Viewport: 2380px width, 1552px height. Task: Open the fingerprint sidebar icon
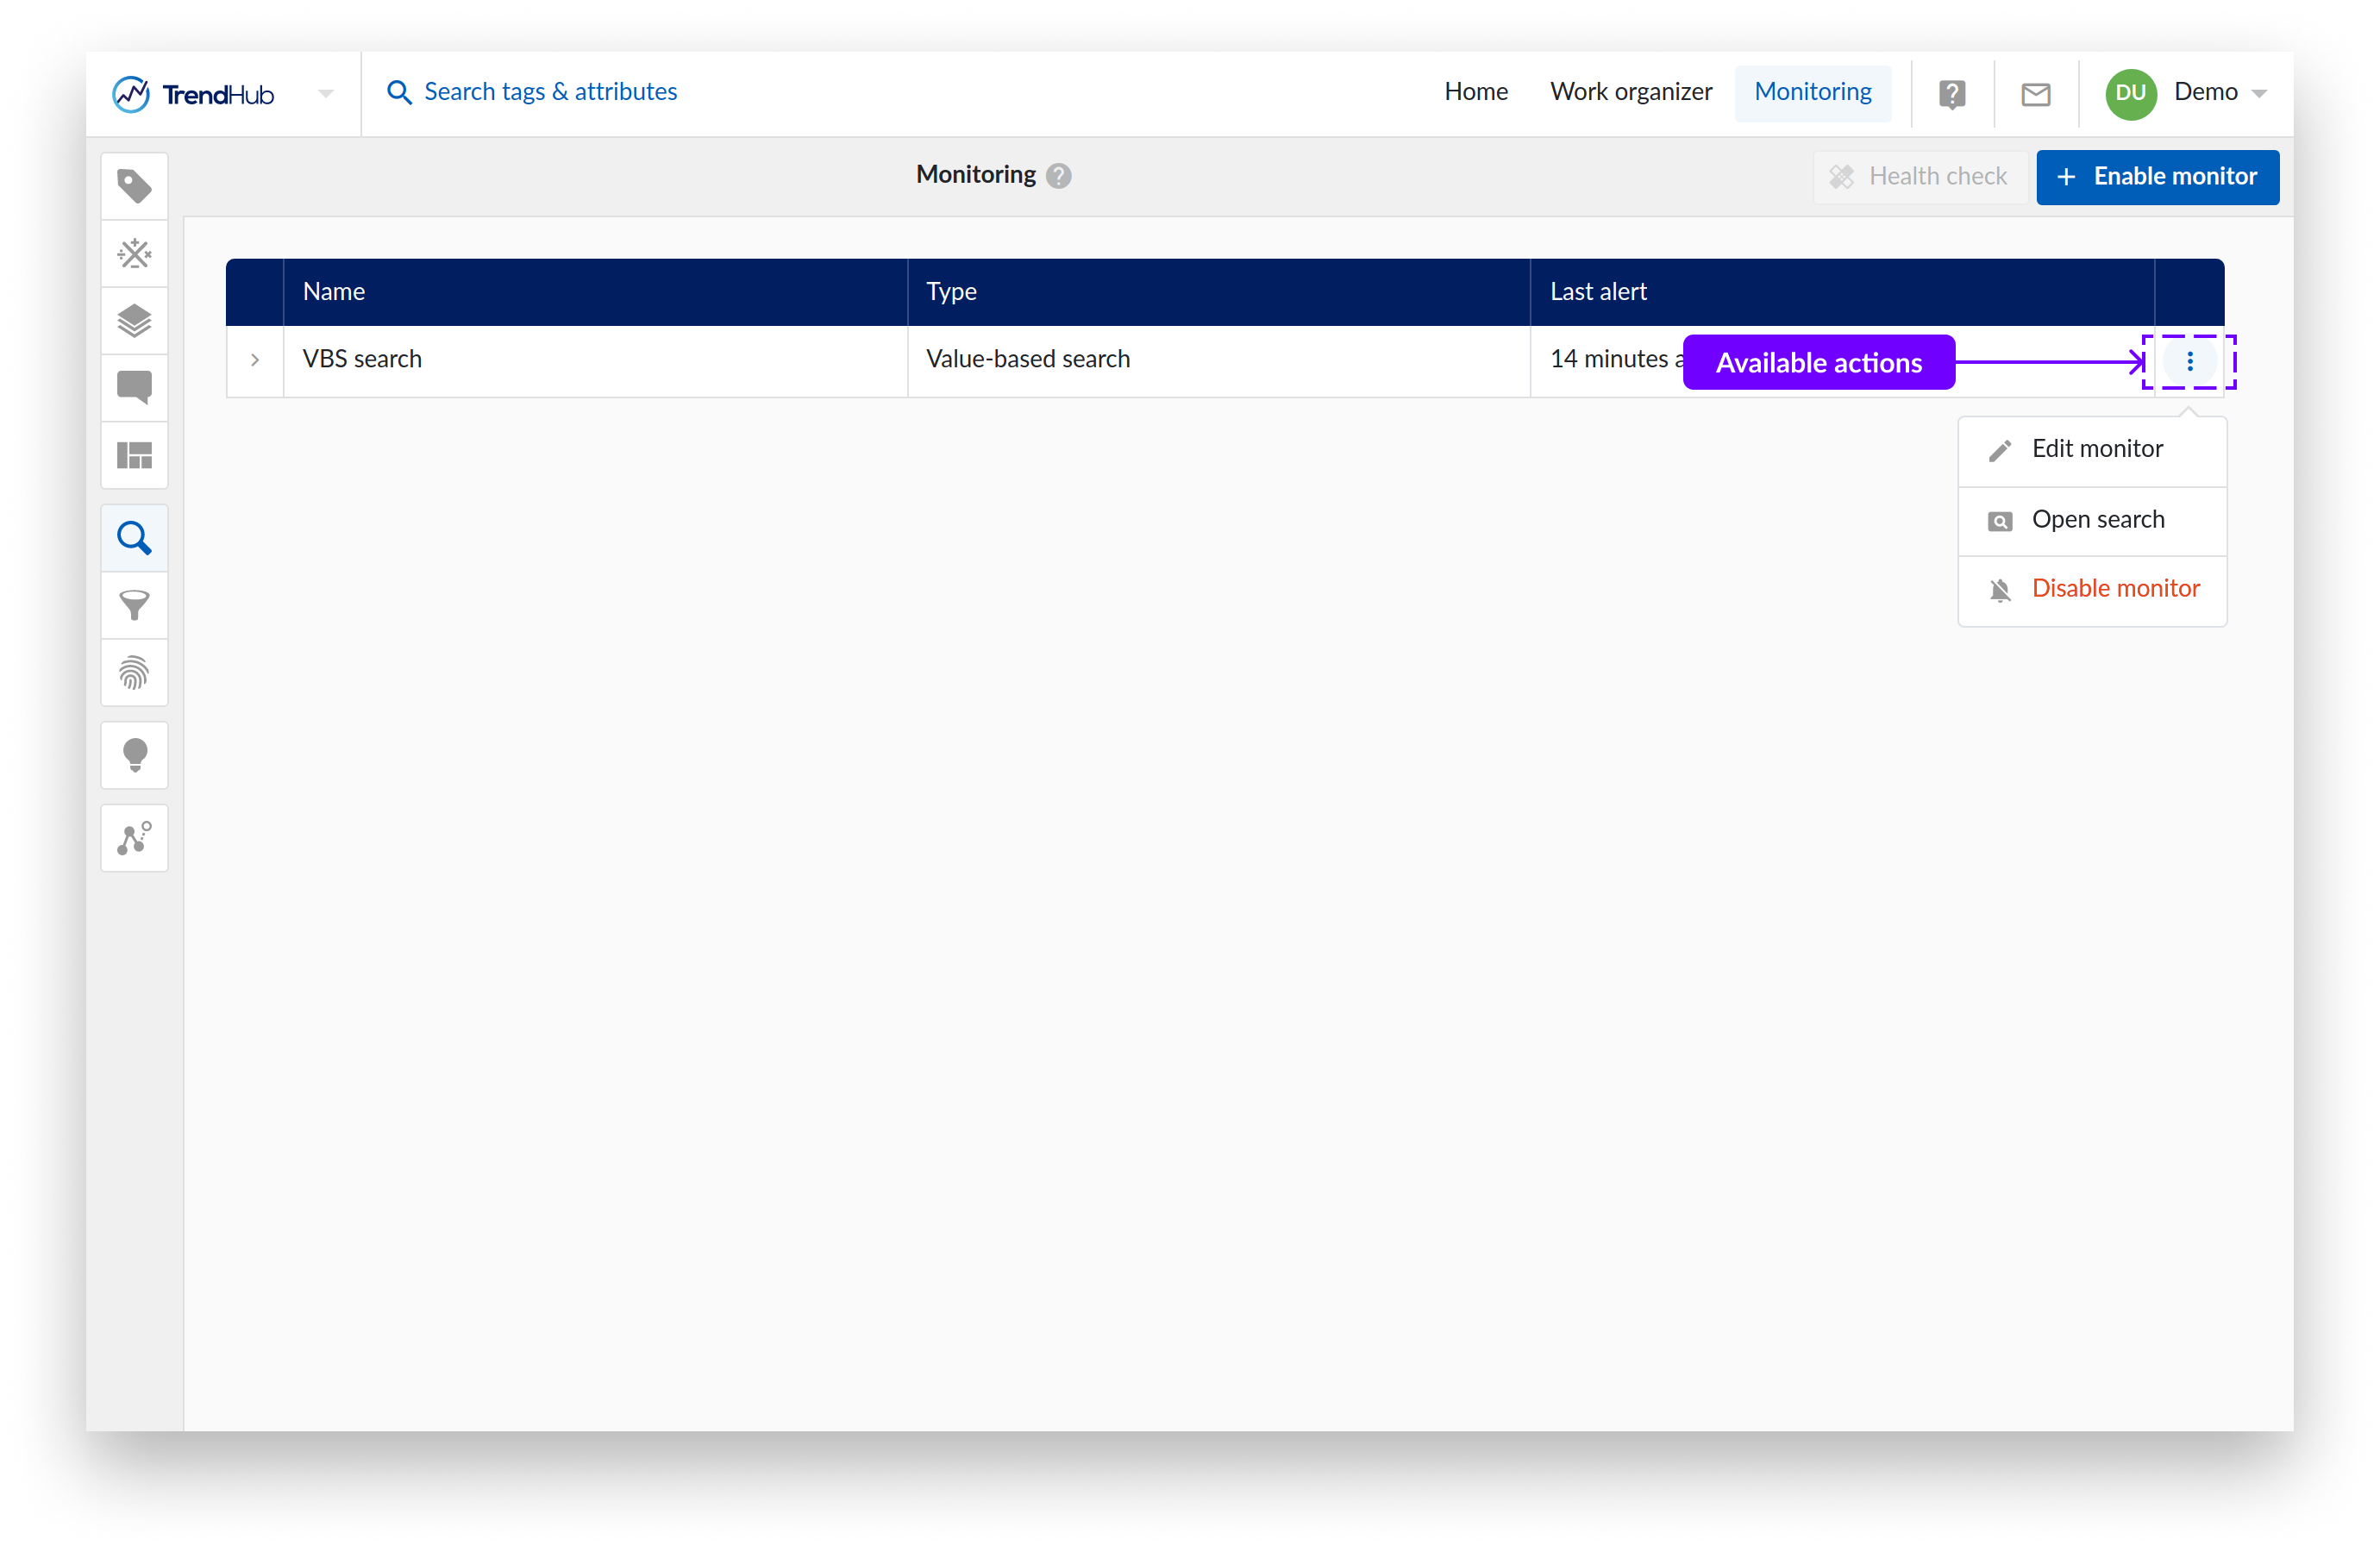coord(134,672)
